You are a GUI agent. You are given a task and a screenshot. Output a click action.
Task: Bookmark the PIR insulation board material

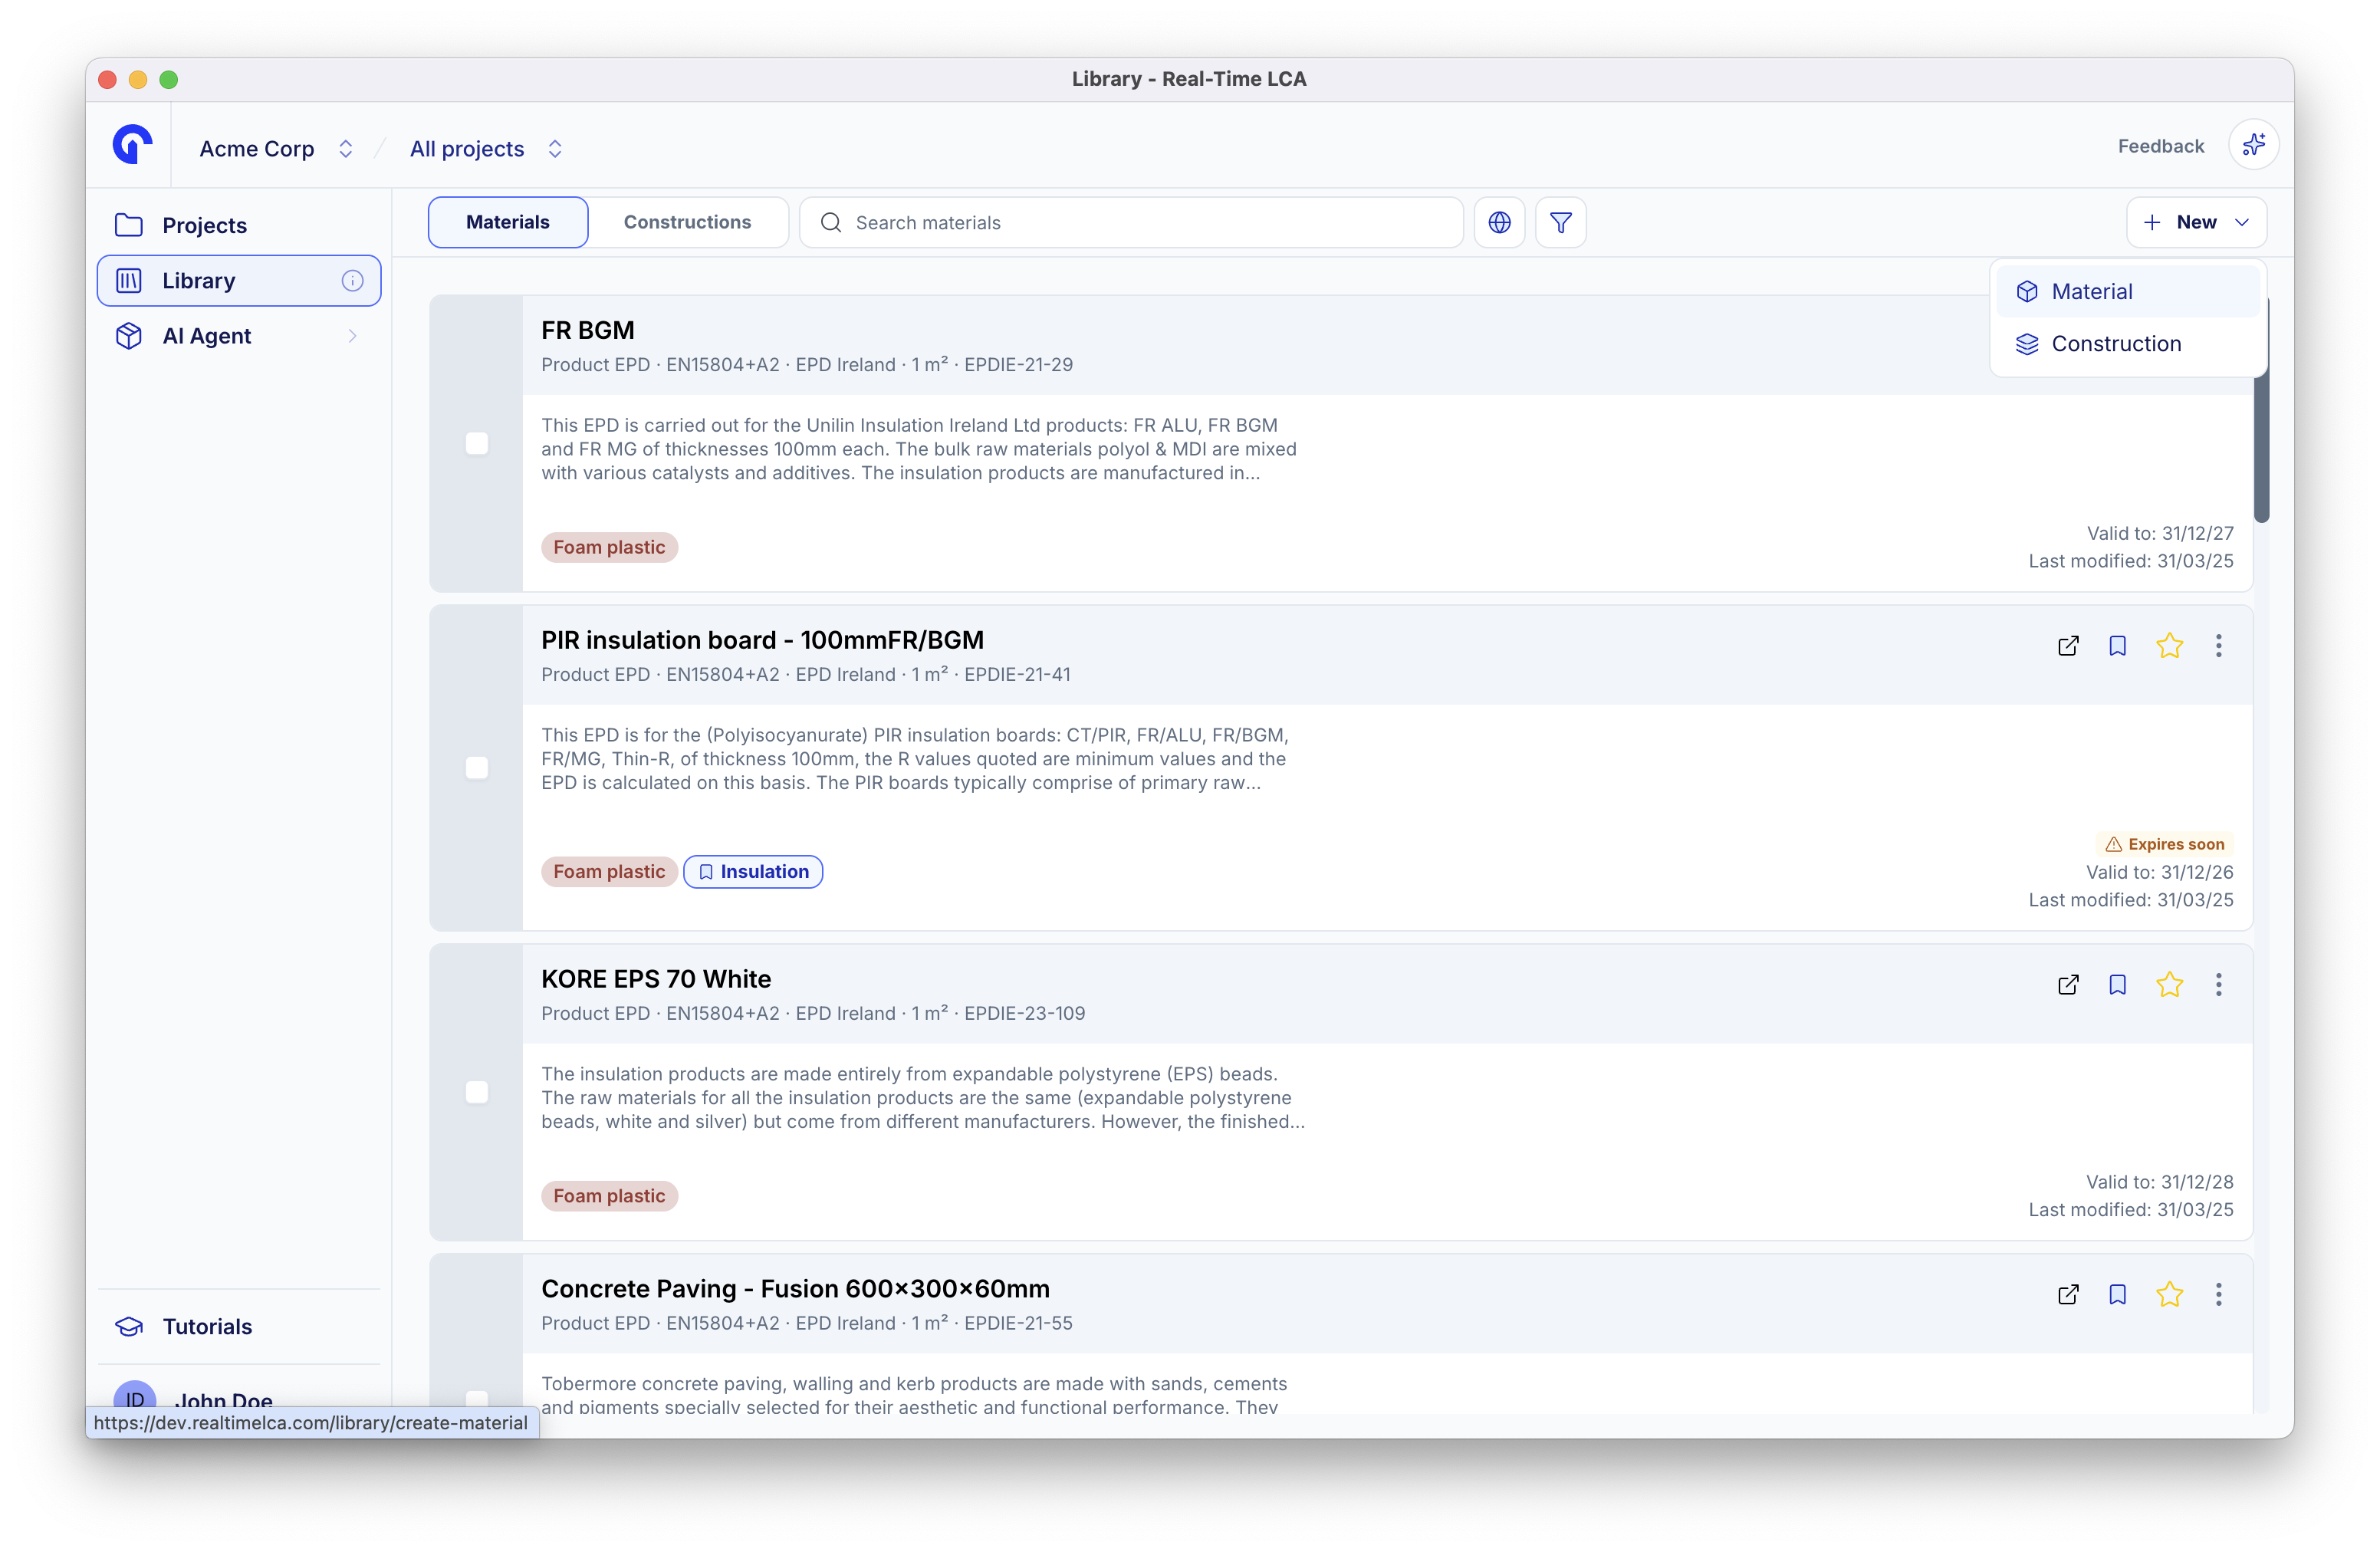[x=2117, y=646]
